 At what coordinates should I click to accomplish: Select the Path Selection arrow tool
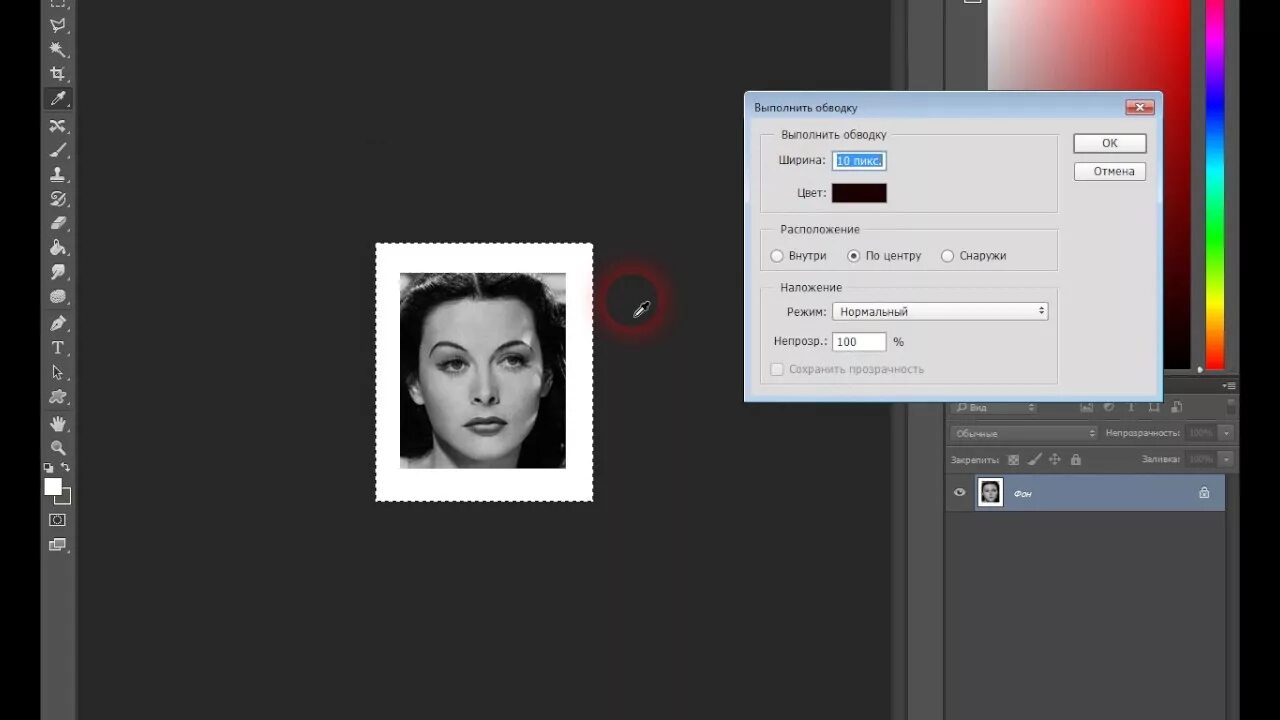(x=58, y=372)
